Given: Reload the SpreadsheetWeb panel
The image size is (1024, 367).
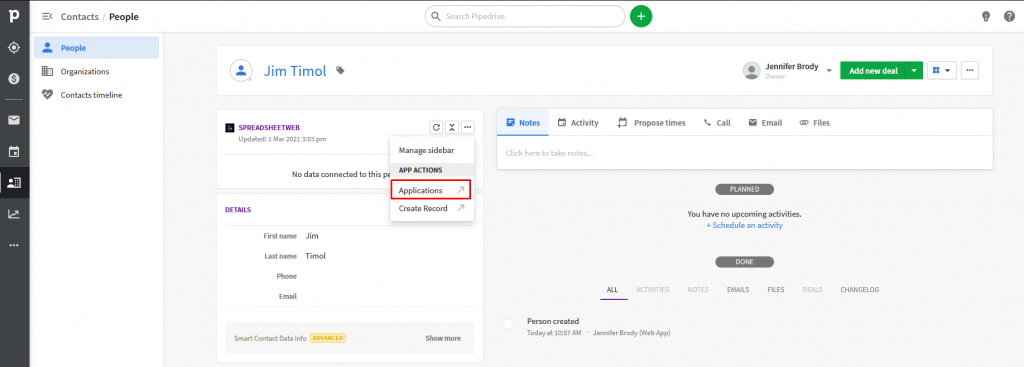Looking at the screenshot, I should pos(436,127).
